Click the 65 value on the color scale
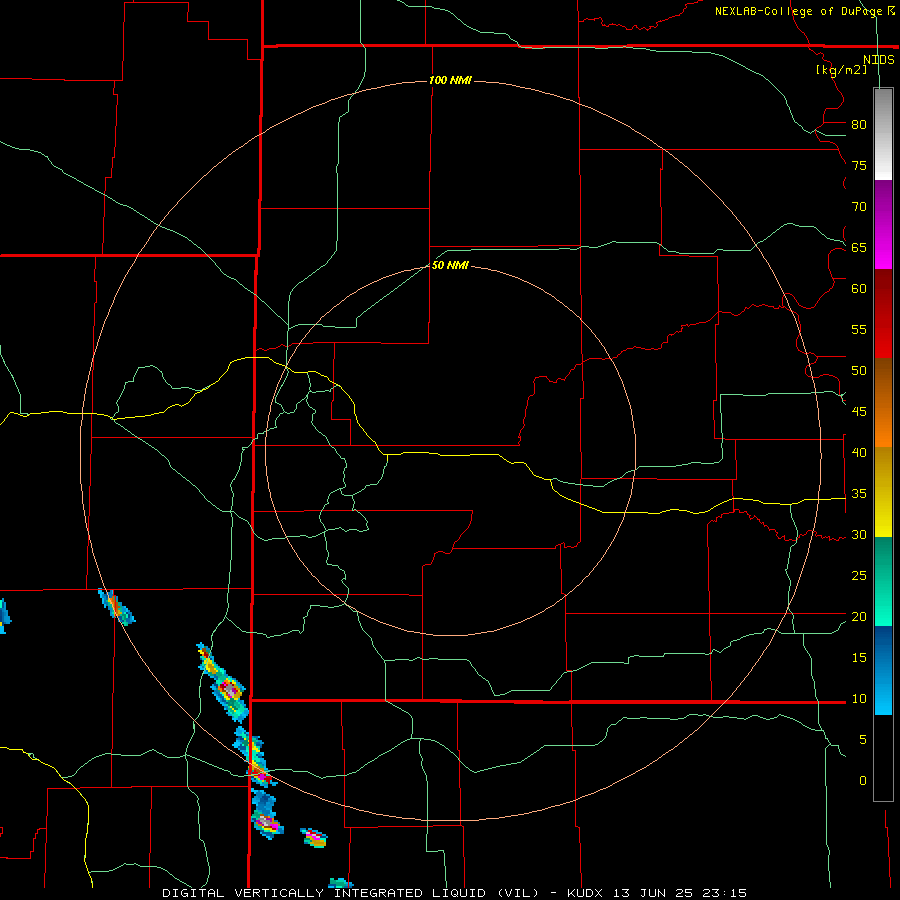The image size is (900, 900). tap(859, 248)
